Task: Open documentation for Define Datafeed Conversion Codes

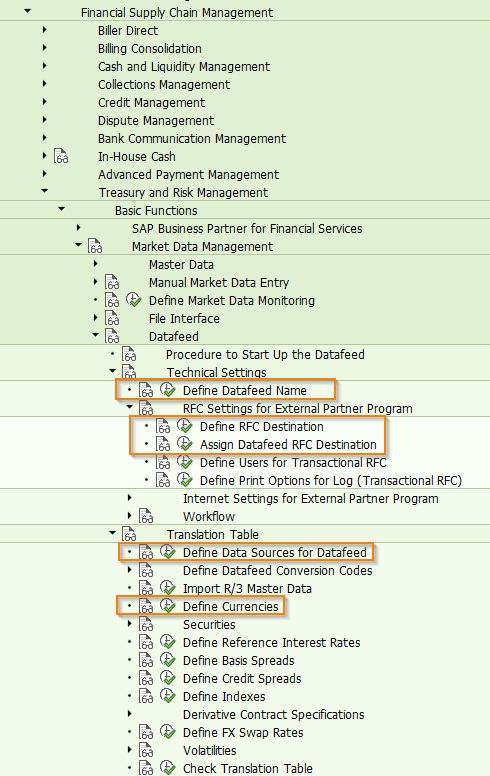Action: click(x=146, y=571)
